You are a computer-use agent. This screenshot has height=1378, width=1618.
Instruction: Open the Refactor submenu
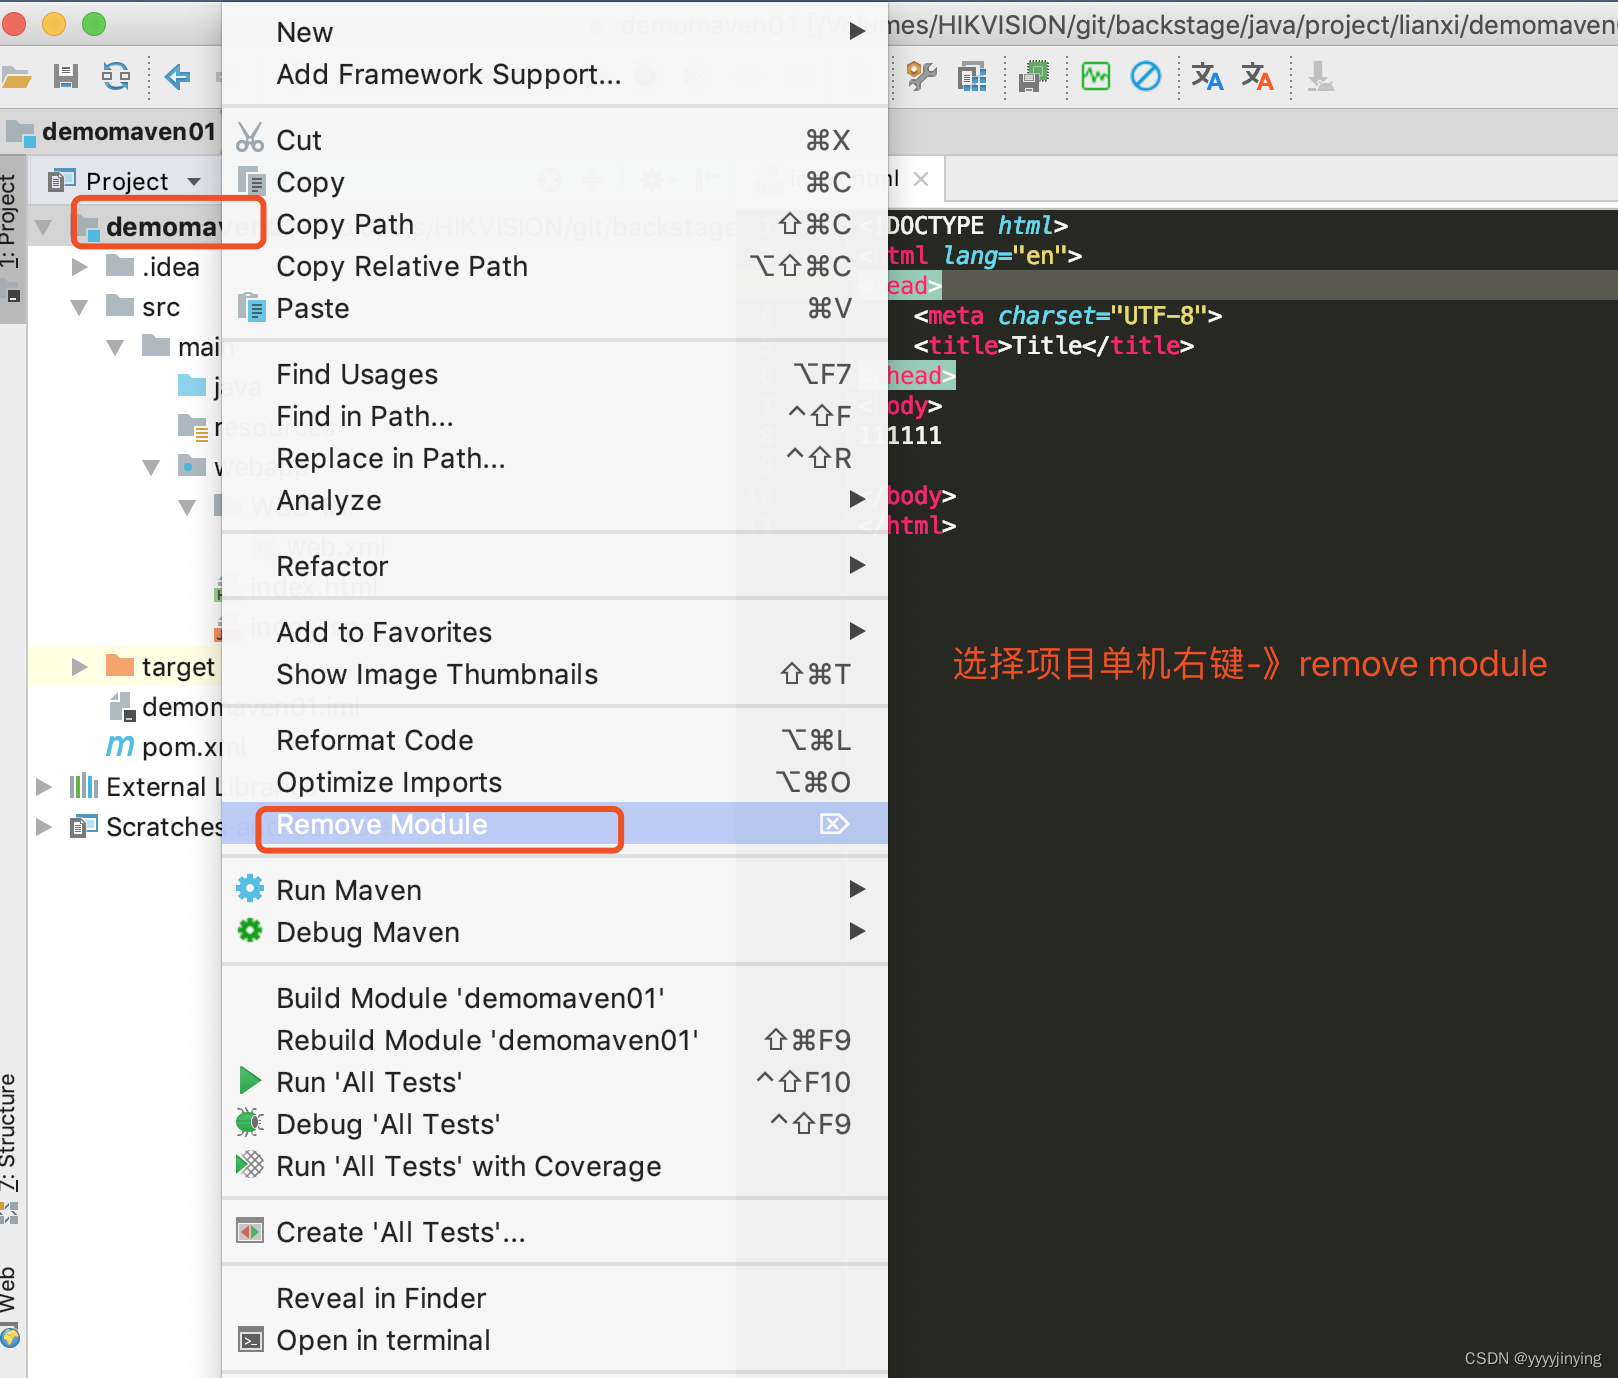click(x=554, y=566)
